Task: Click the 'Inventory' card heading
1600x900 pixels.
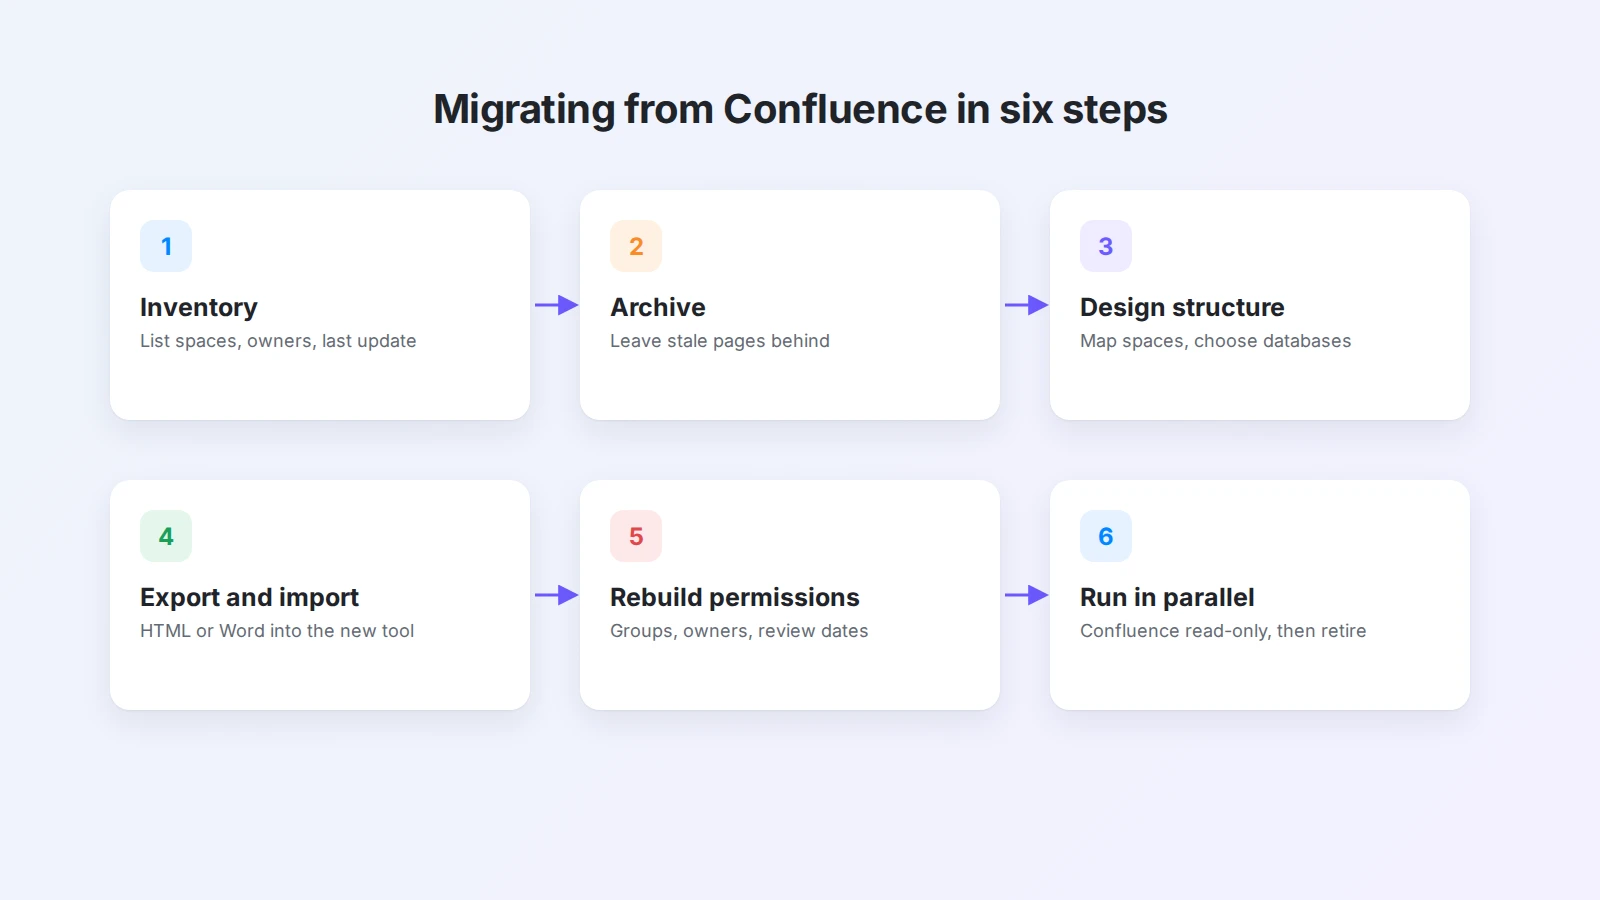Action: tap(199, 307)
